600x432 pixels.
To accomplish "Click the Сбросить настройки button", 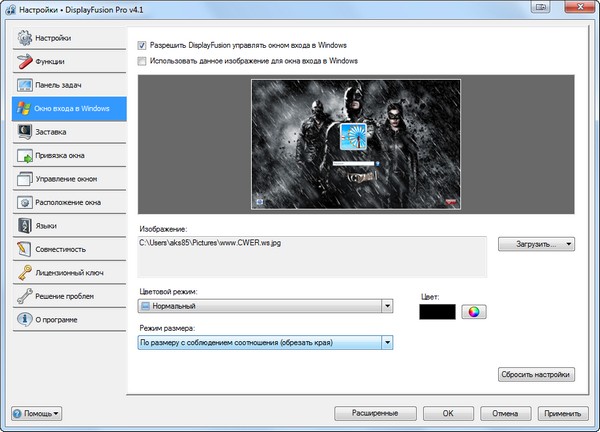I will click(536, 375).
